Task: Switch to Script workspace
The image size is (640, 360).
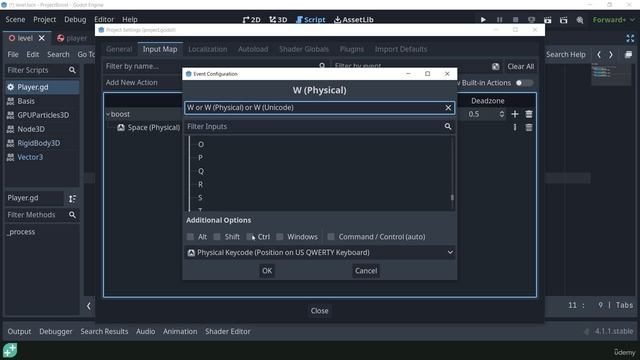Action: pyautogui.click(x=311, y=20)
